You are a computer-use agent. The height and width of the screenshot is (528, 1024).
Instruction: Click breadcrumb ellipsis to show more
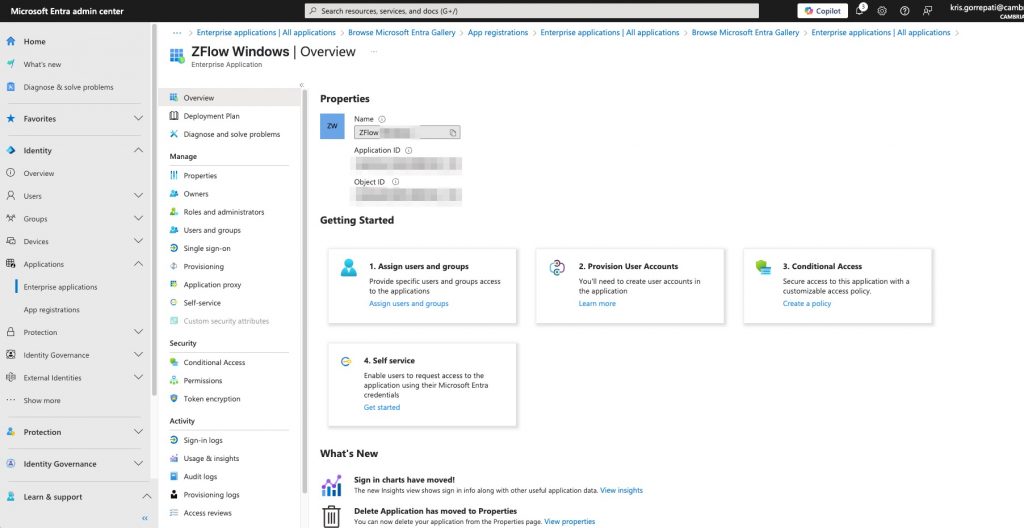tap(177, 32)
